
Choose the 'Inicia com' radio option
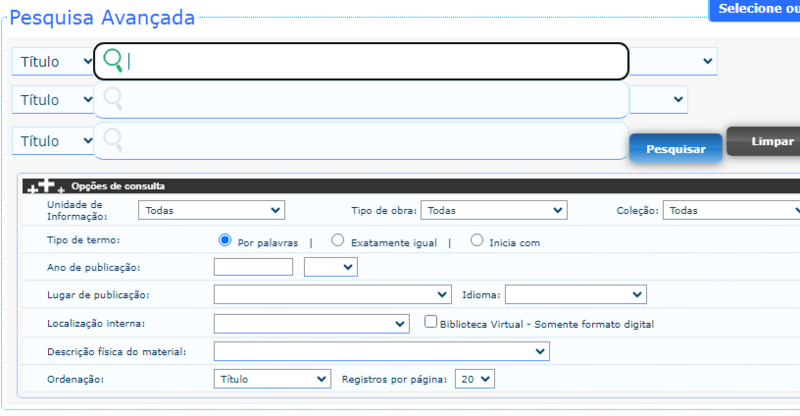click(476, 241)
